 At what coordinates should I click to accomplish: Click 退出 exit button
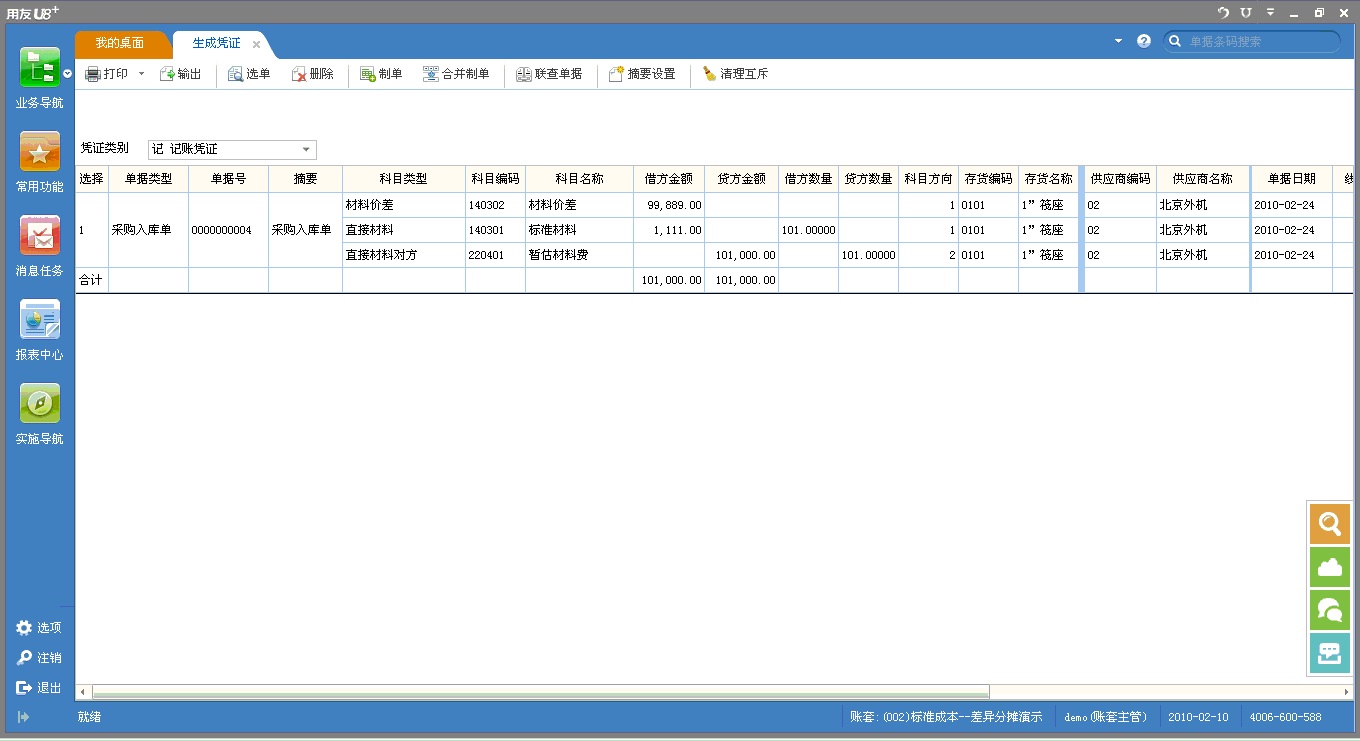coord(39,688)
